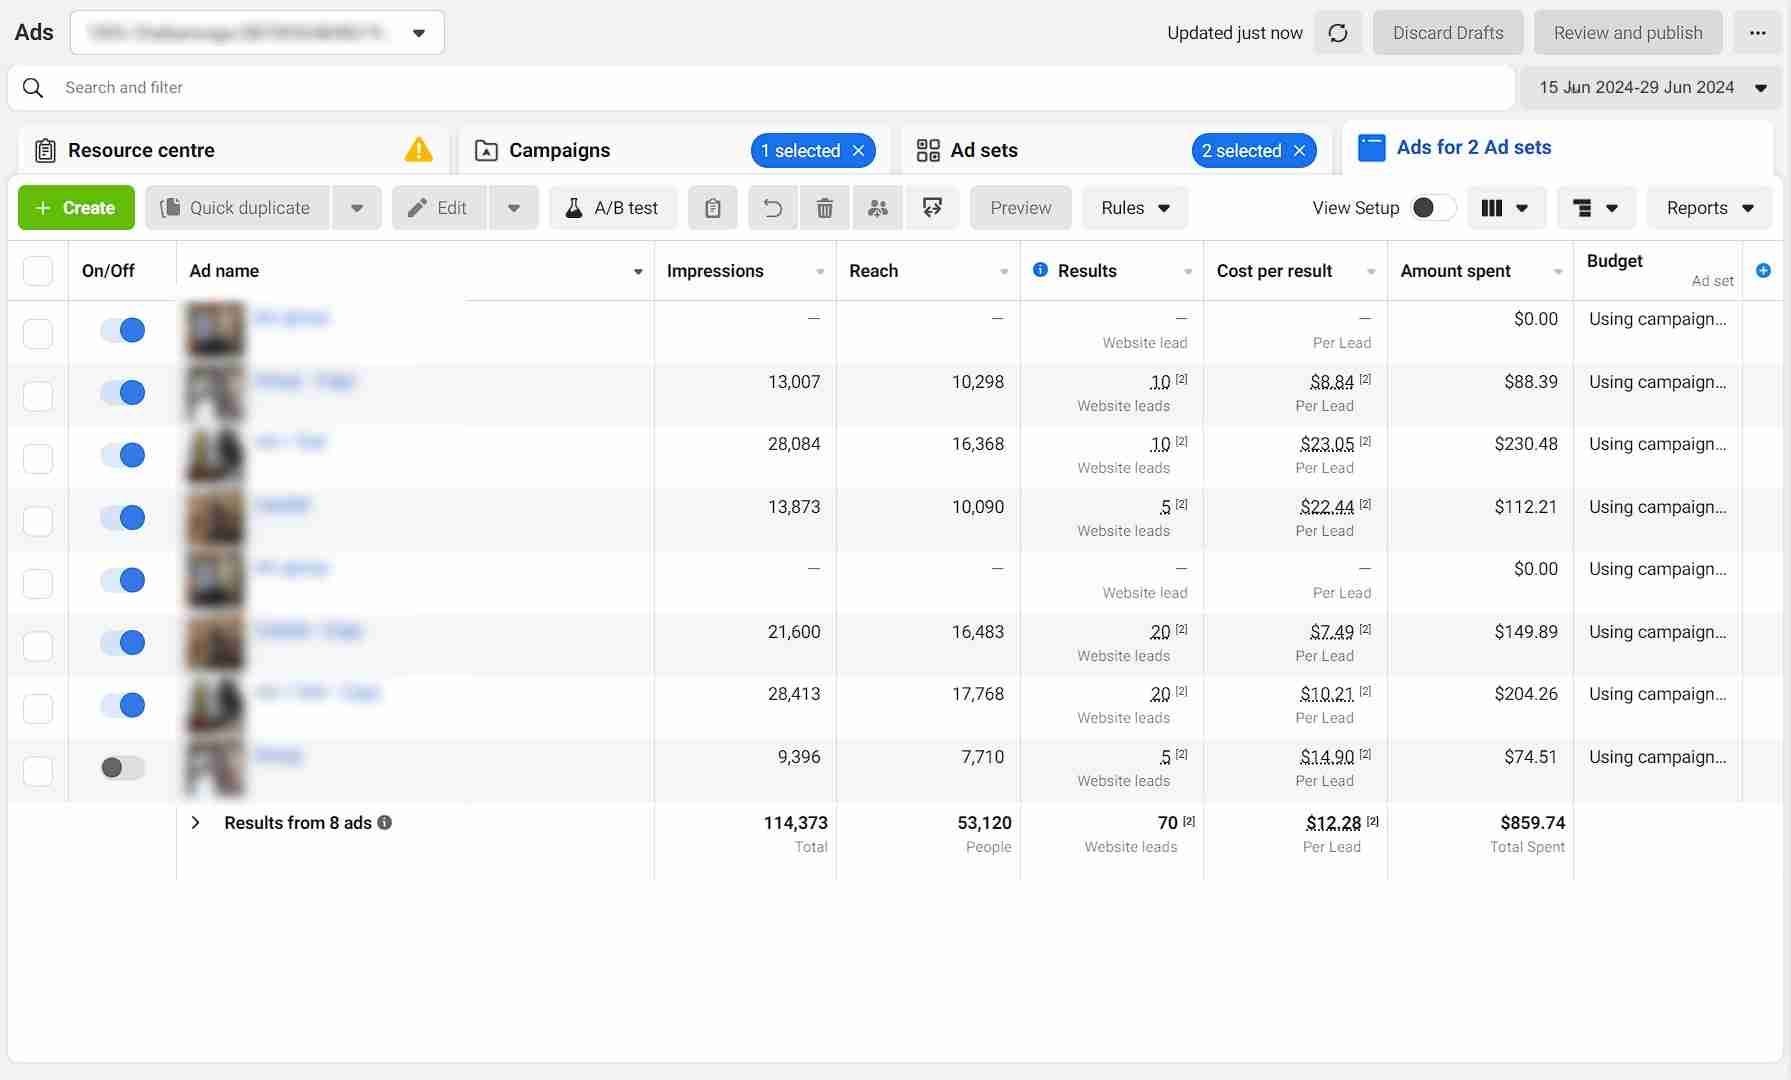The height and width of the screenshot is (1080, 1791).
Task: Switch to the Campaigns tab
Action: (x=558, y=150)
